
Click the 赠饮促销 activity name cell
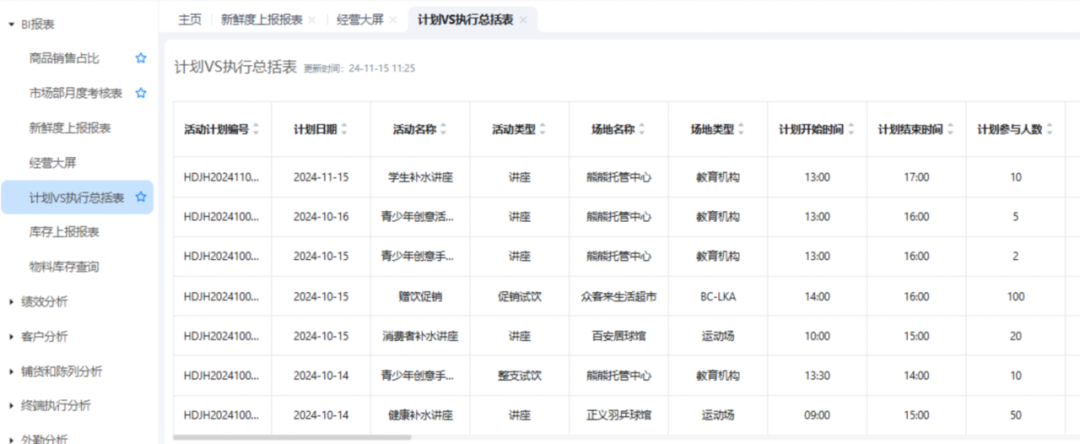pos(420,297)
